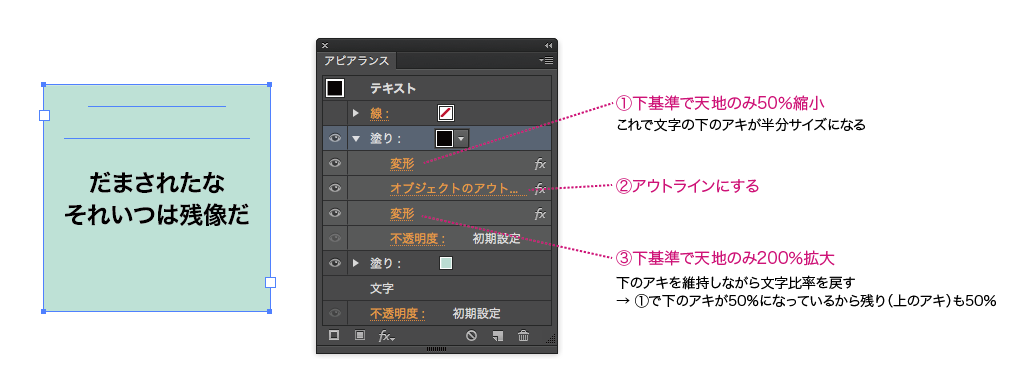
Task: Click the fx icon on the 変形 row above 不透明度
Action: tap(540, 213)
